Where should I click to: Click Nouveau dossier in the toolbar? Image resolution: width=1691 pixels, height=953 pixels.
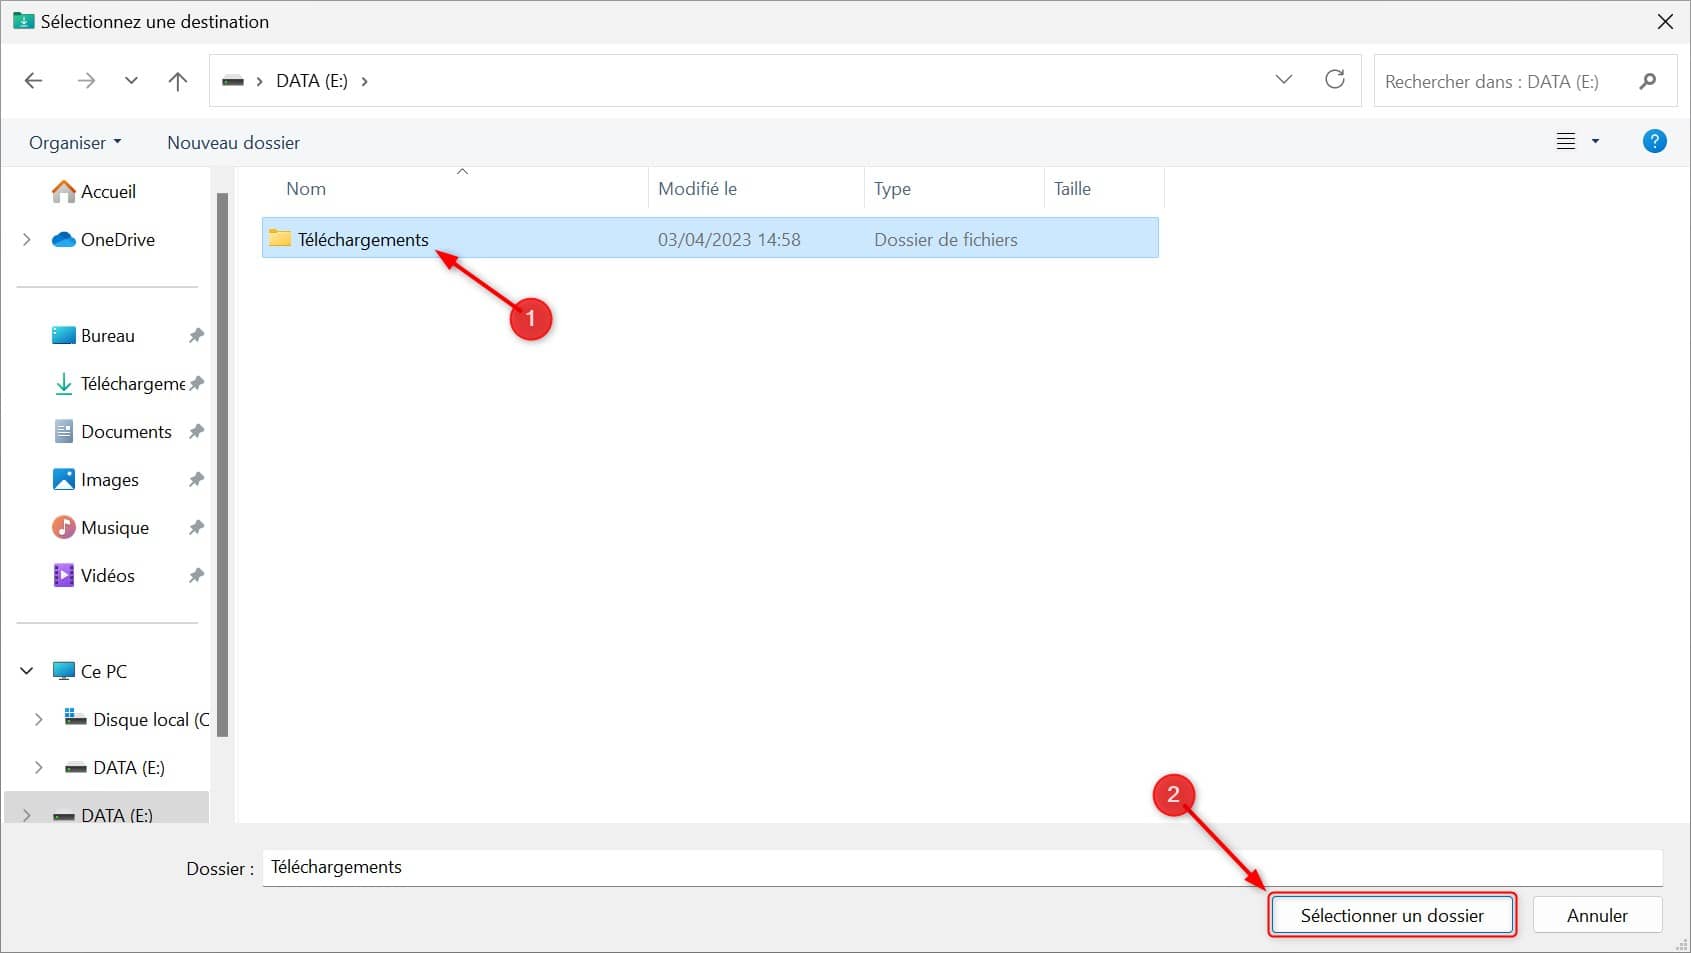point(233,142)
